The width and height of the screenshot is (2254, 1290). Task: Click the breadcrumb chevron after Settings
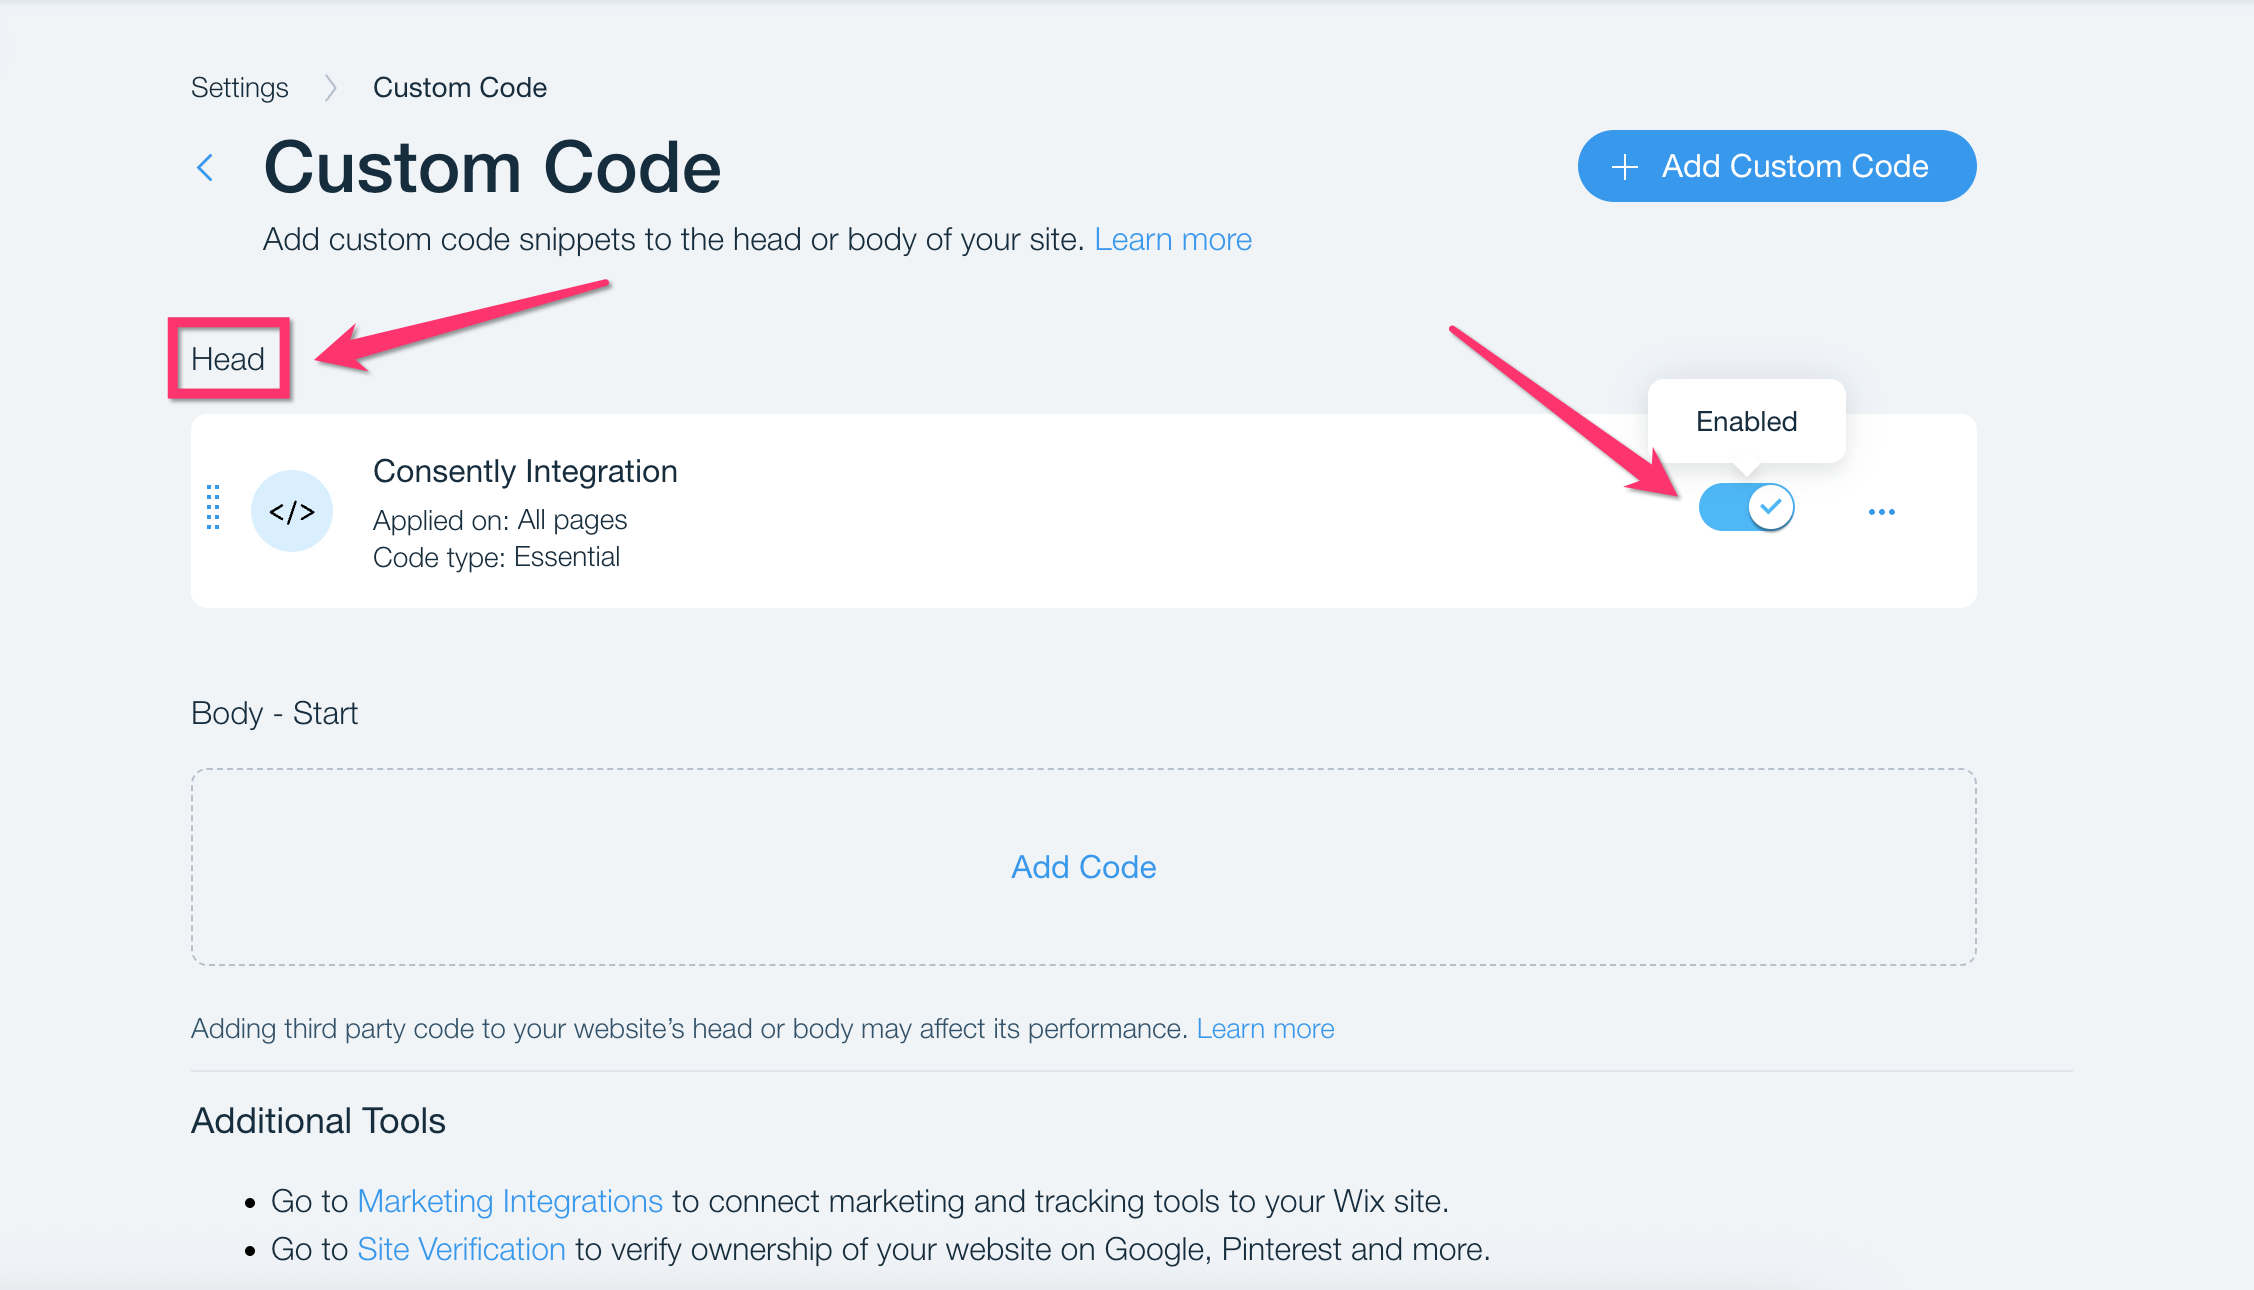click(x=330, y=88)
